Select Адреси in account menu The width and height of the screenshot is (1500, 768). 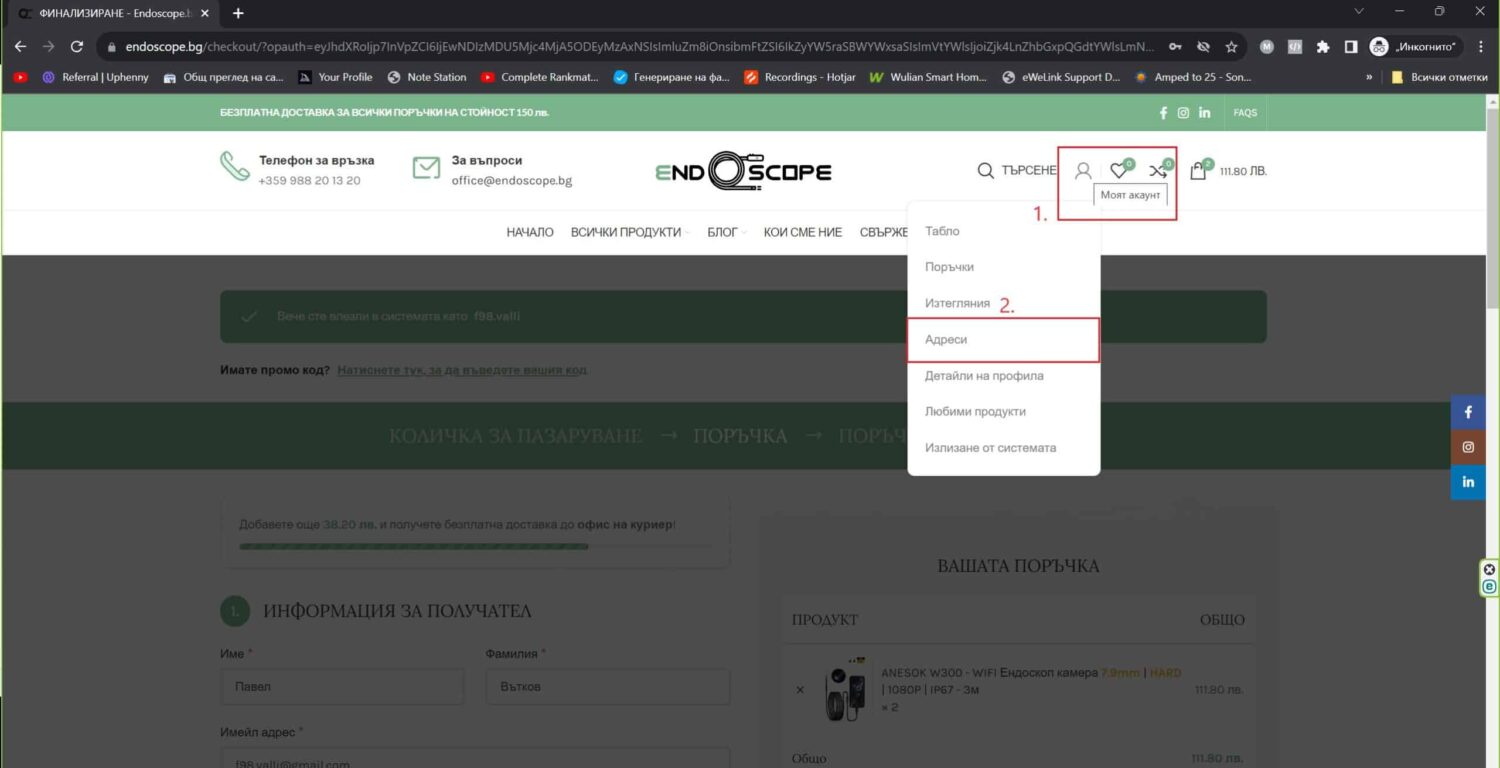[1004, 340]
